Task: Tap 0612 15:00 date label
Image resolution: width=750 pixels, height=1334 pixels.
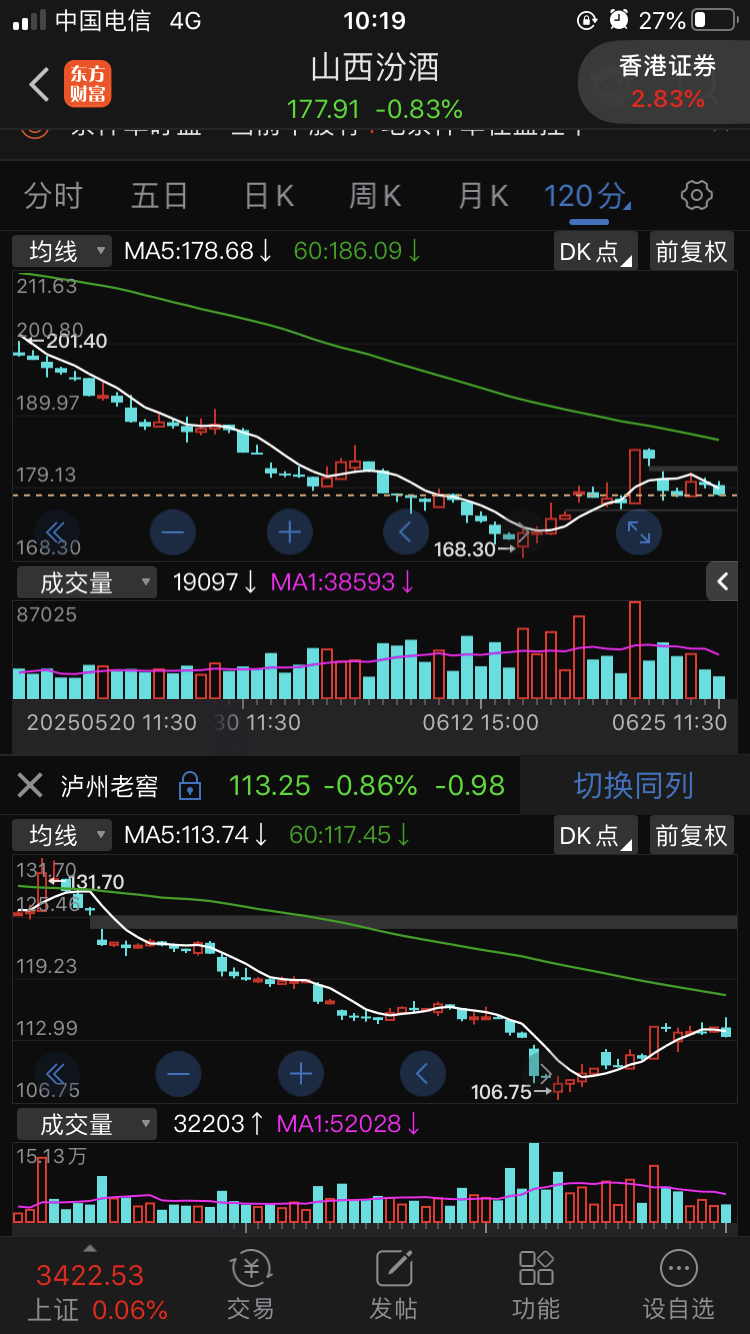Action: click(x=480, y=722)
